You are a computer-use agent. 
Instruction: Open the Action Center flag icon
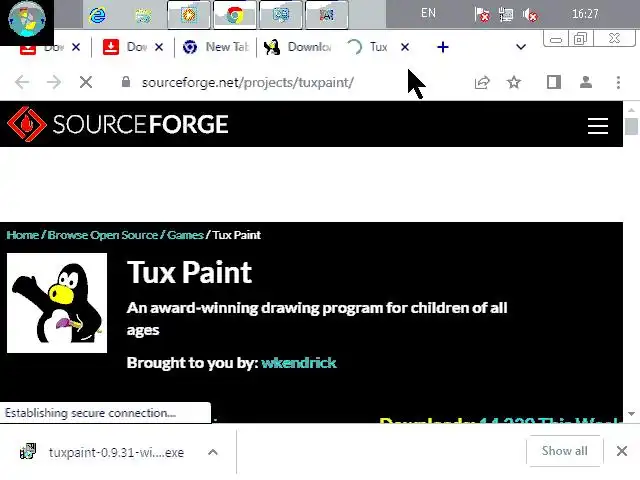[482, 15]
